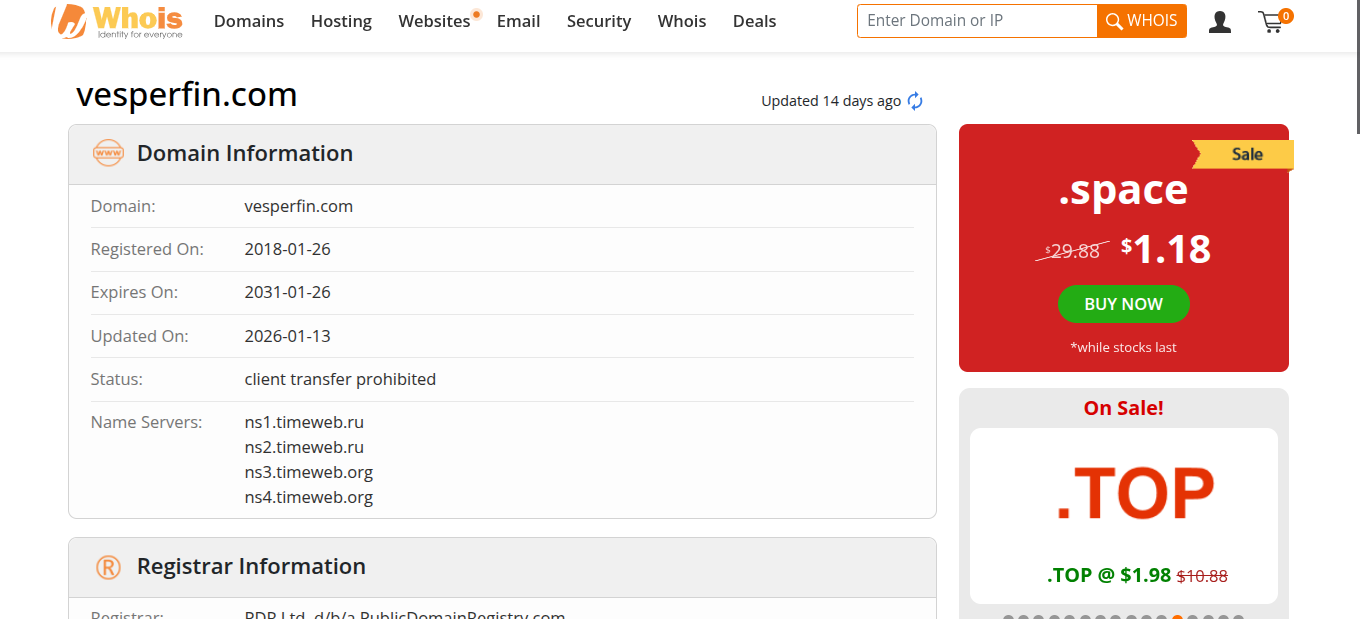Click the Domain Information www icon
The width and height of the screenshot is (1360, 619).
pyautogui.click(x=108, y=153)
